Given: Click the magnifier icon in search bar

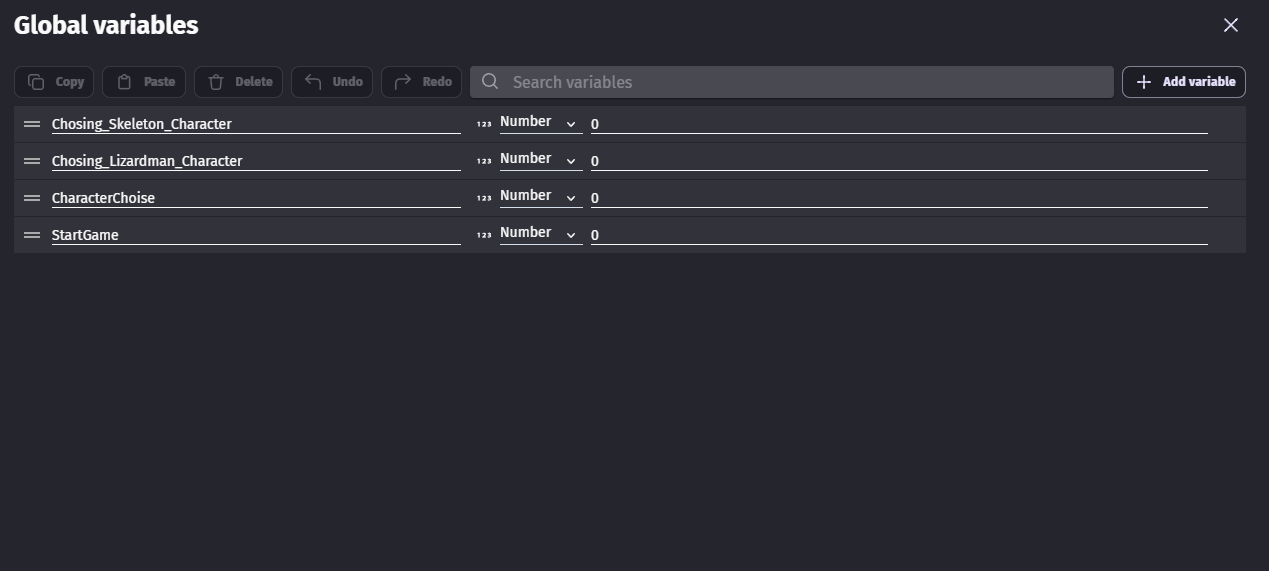Looking at the screenshot, I should pos(490,82).
